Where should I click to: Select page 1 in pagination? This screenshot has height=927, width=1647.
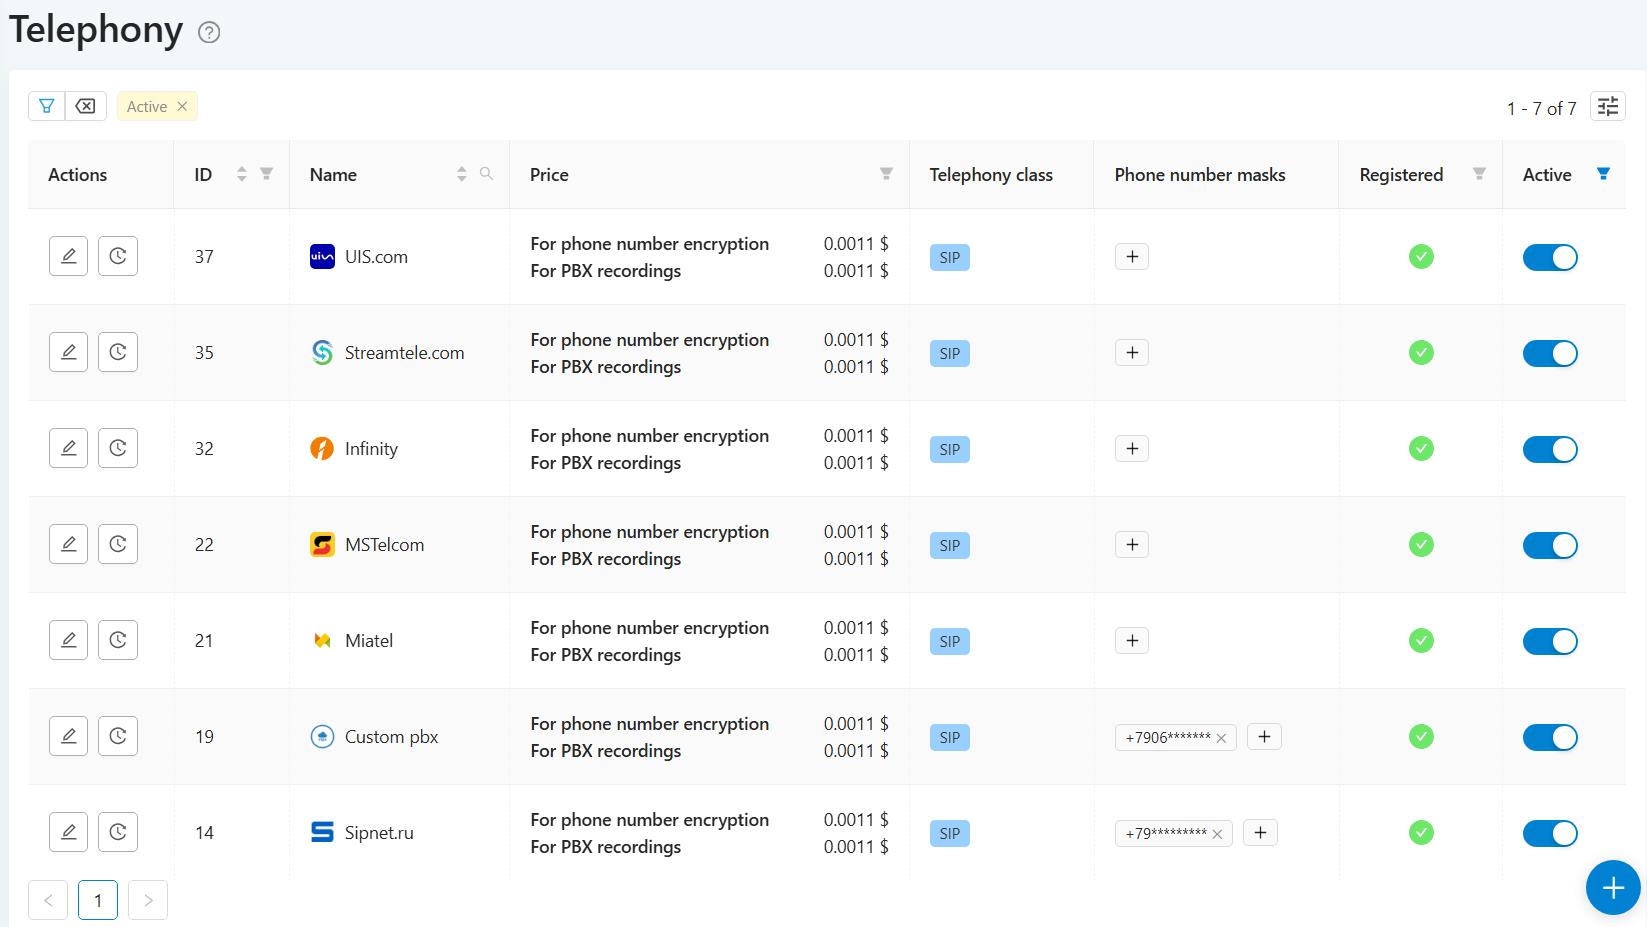click(98, 900)
